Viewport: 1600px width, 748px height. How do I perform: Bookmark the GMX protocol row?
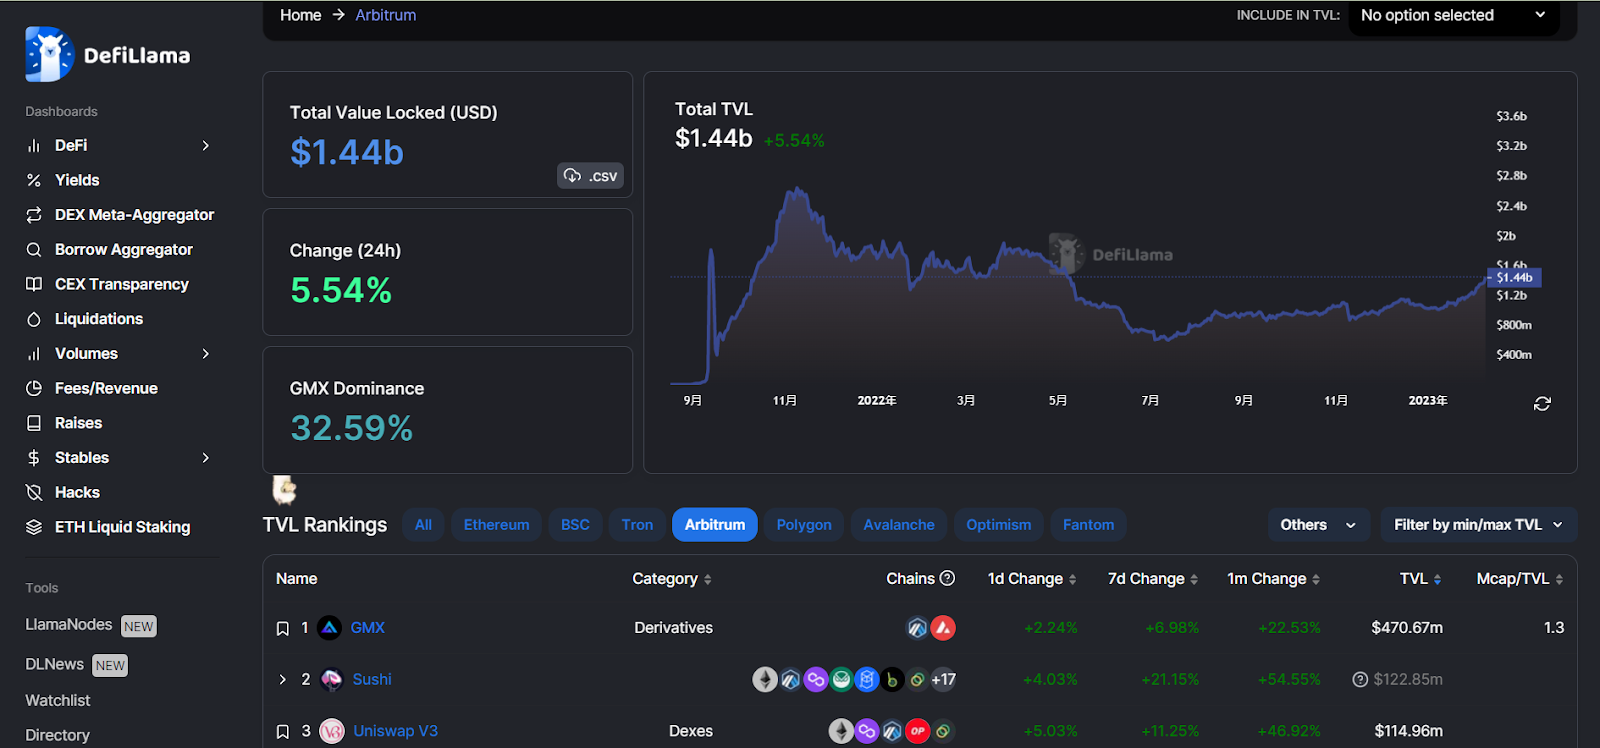coord(283,628)
